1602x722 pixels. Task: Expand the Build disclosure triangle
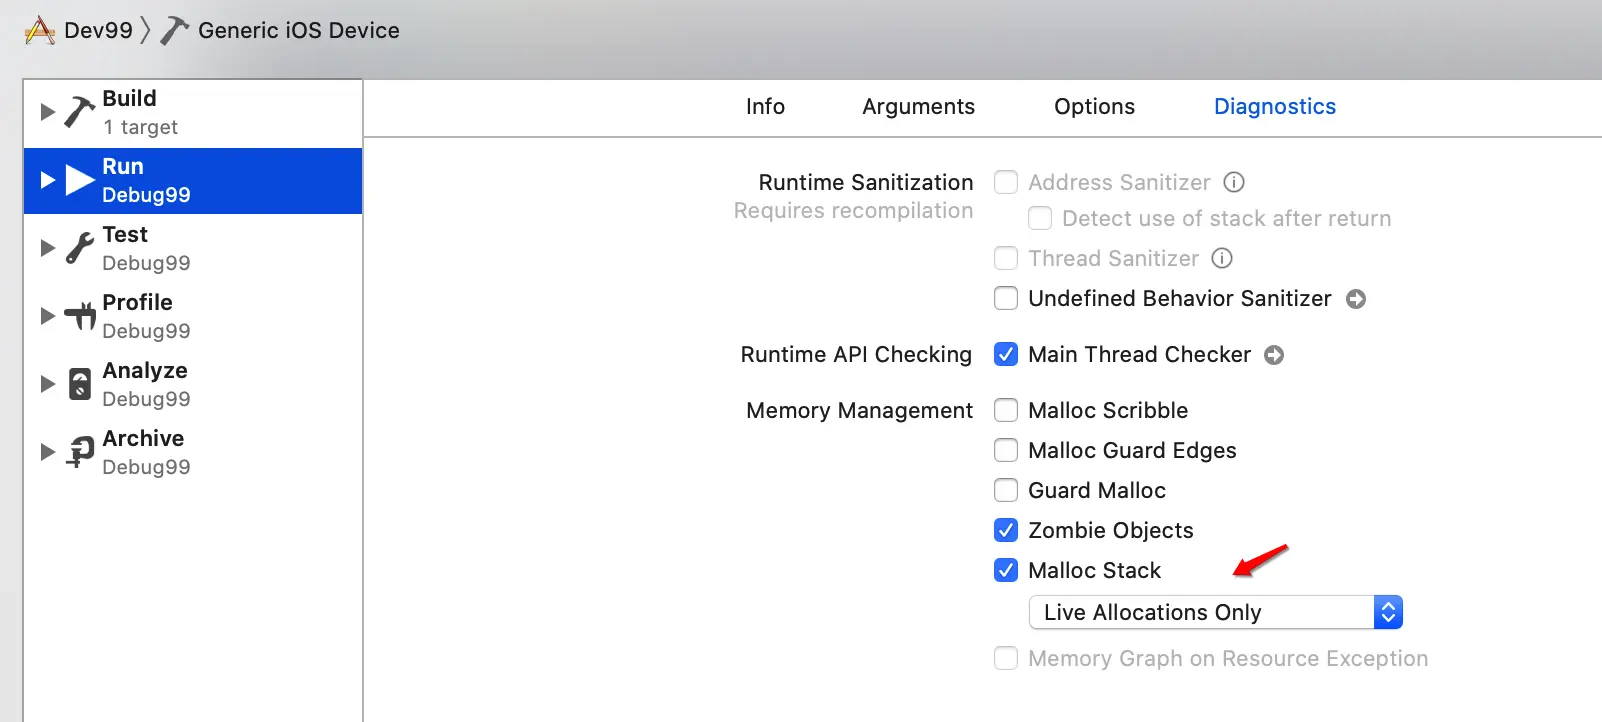pyautogui.click(x=47, y=112)
